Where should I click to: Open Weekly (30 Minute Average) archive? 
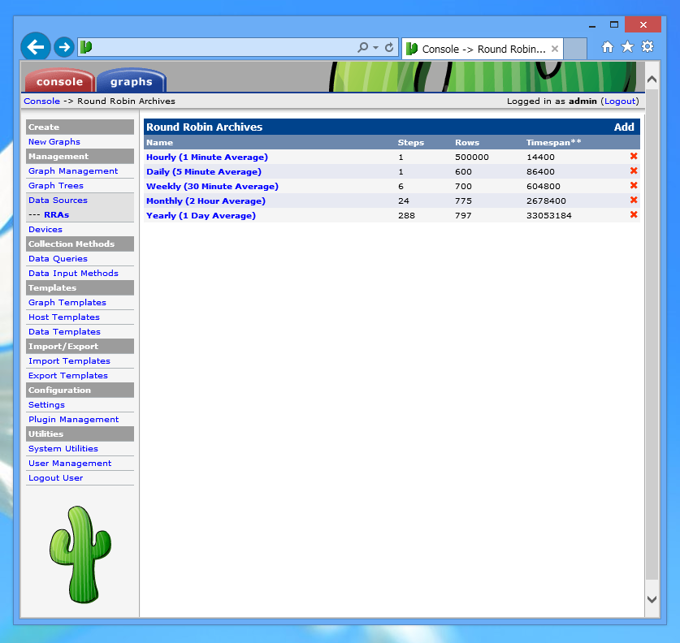212,186
